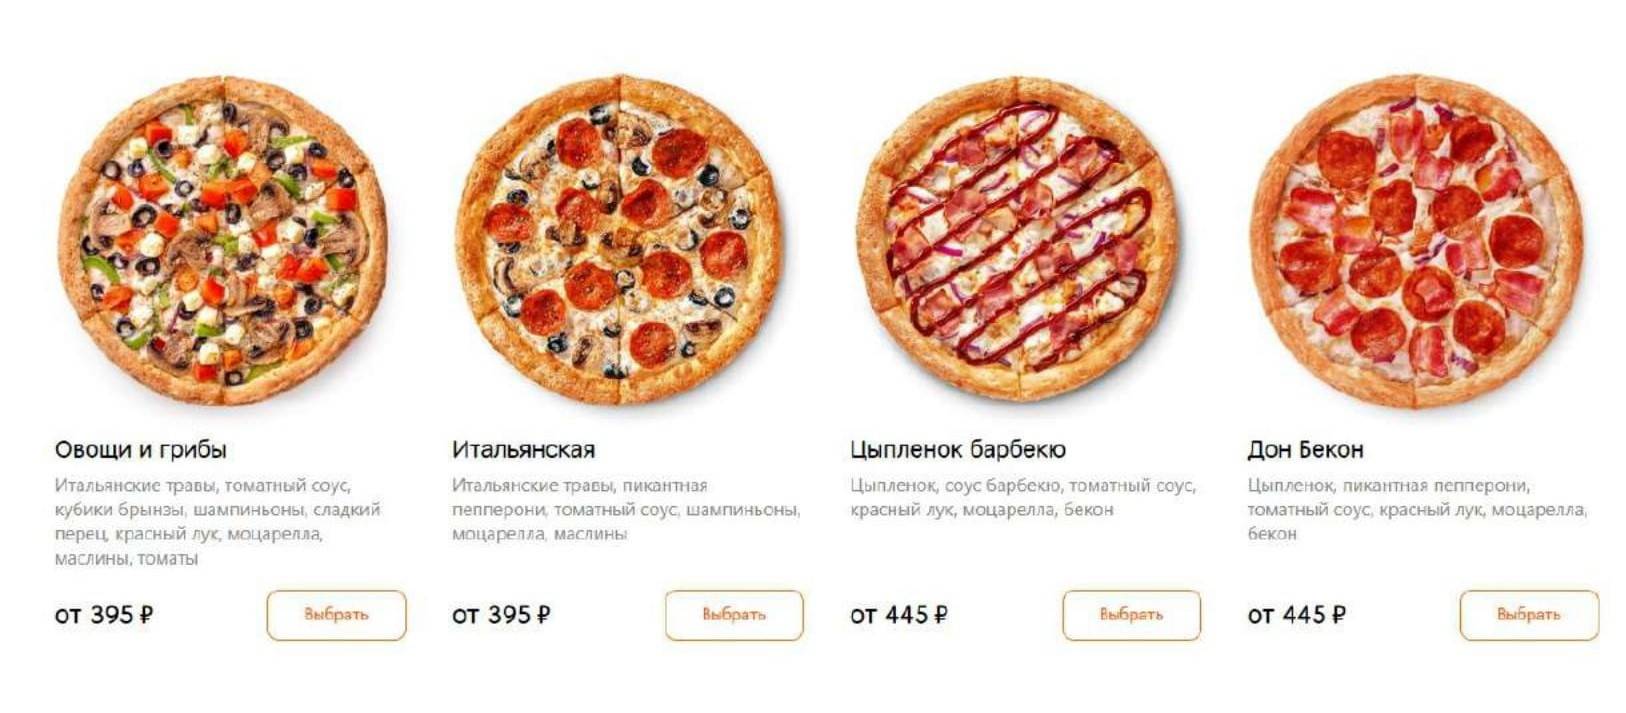Click the от 395 ₽ price under Овощи и грибы

(104, 615)
